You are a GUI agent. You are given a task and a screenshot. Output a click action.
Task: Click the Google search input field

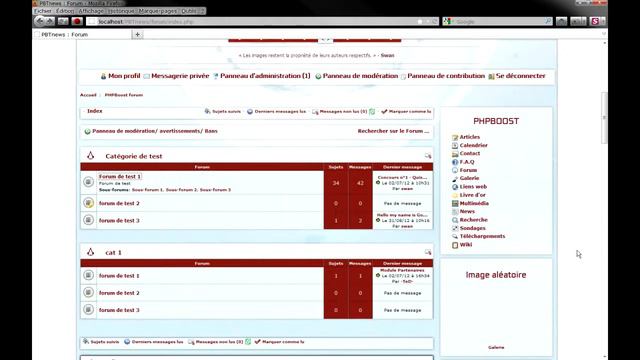point(498,21)
